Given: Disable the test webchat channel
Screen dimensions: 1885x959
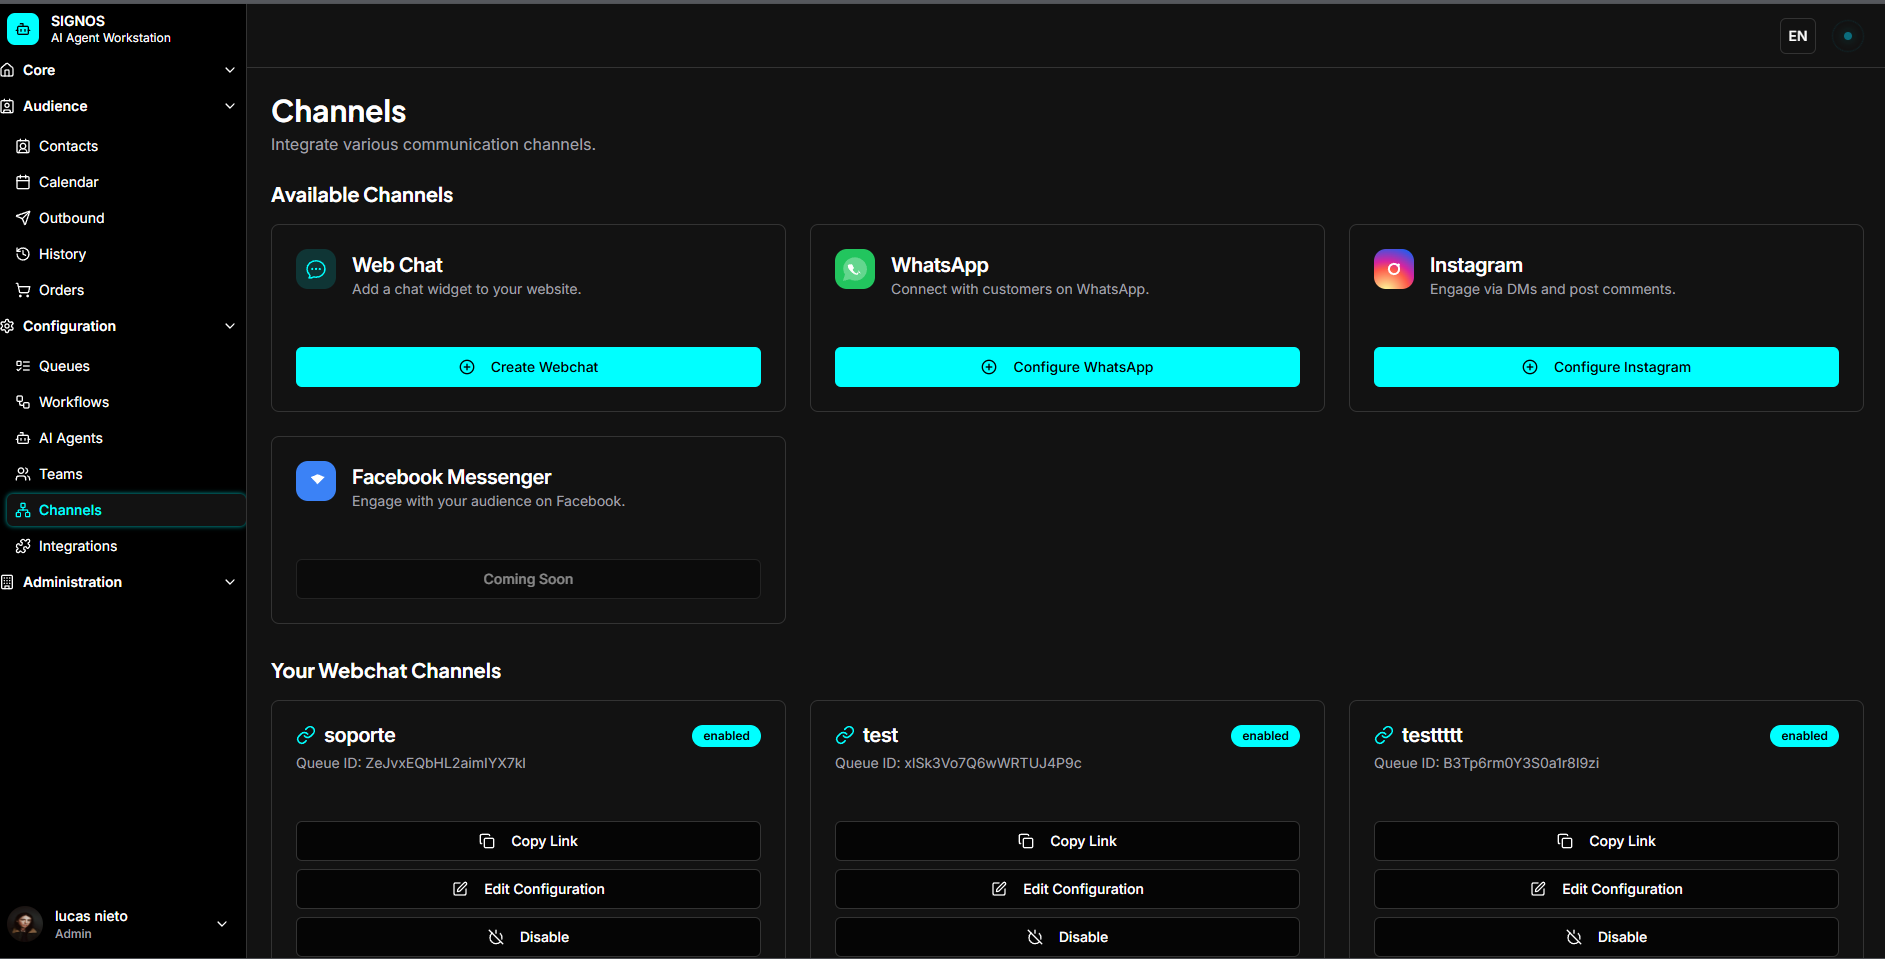Looking at the screenshot, I should [x=1066, y=937].
